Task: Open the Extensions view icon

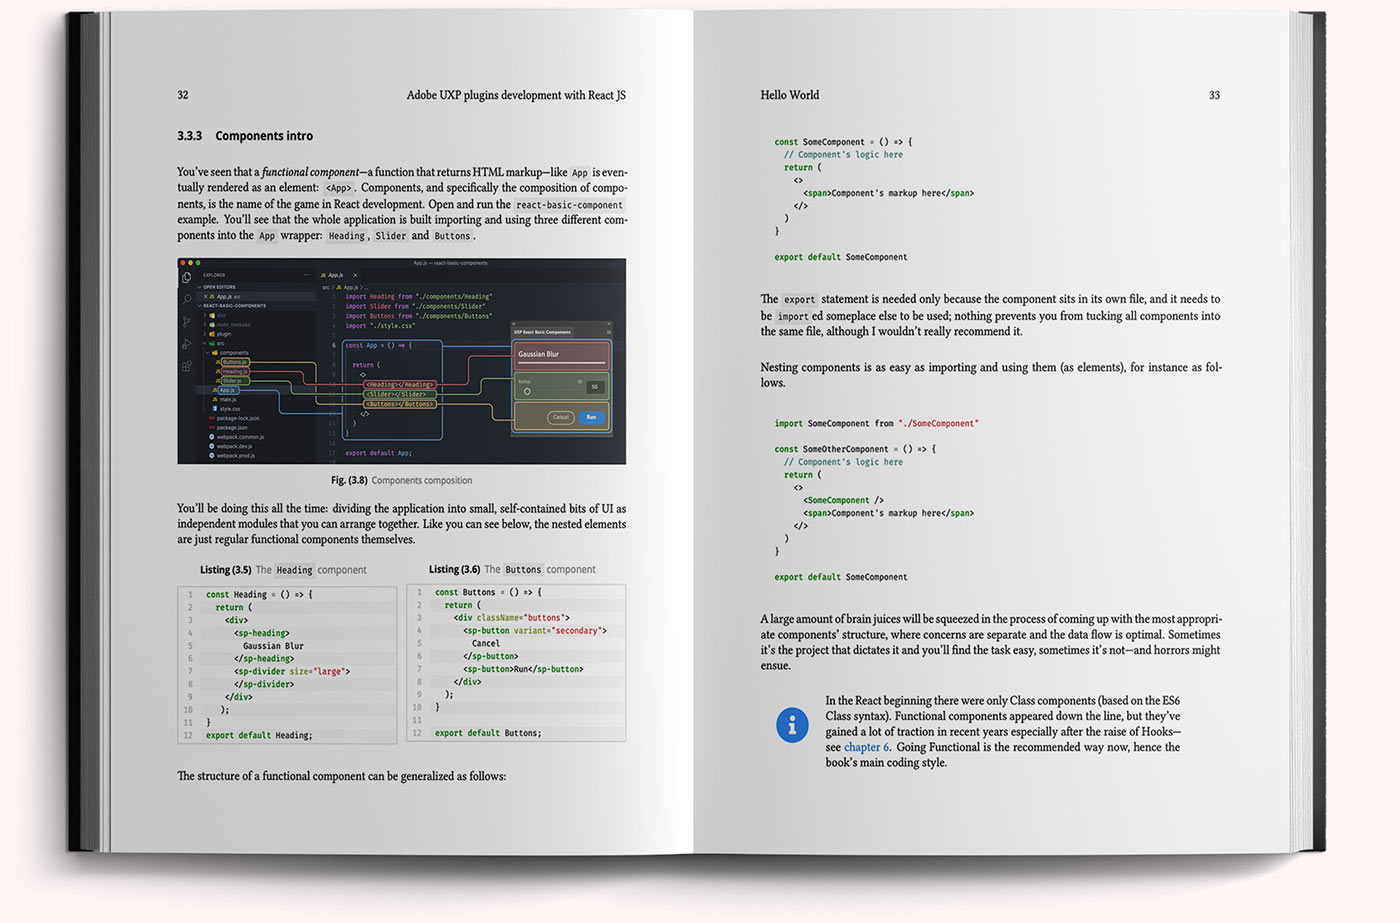Action: pos(186,366)
